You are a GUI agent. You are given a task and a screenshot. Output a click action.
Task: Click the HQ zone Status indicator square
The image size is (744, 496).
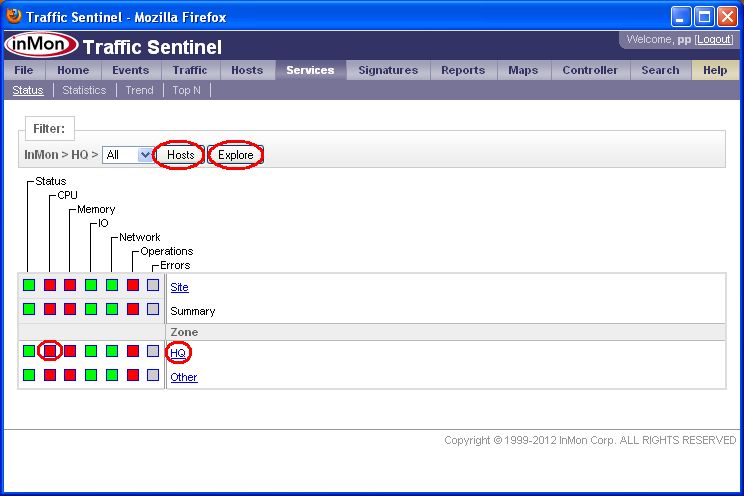pos(29,351)
